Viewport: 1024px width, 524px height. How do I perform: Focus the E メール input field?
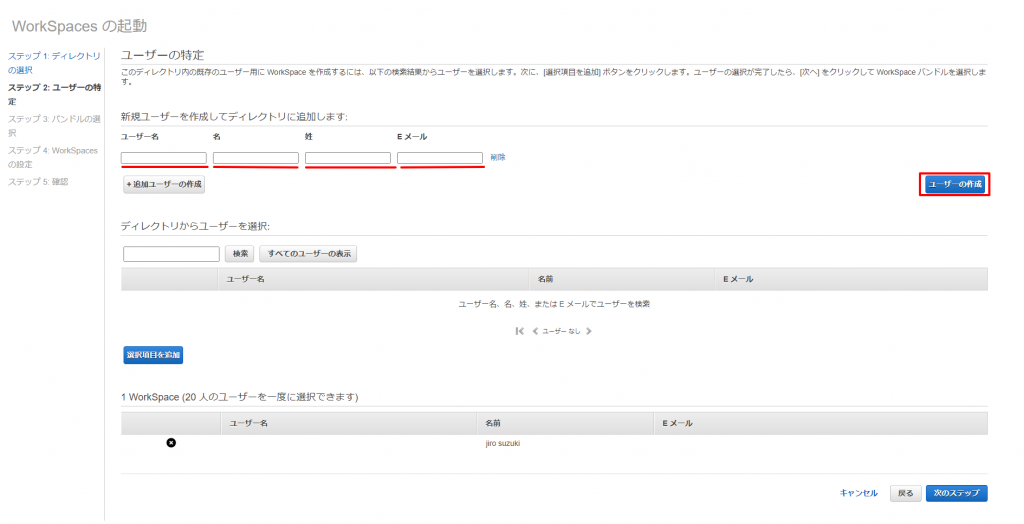coord(440,158)
